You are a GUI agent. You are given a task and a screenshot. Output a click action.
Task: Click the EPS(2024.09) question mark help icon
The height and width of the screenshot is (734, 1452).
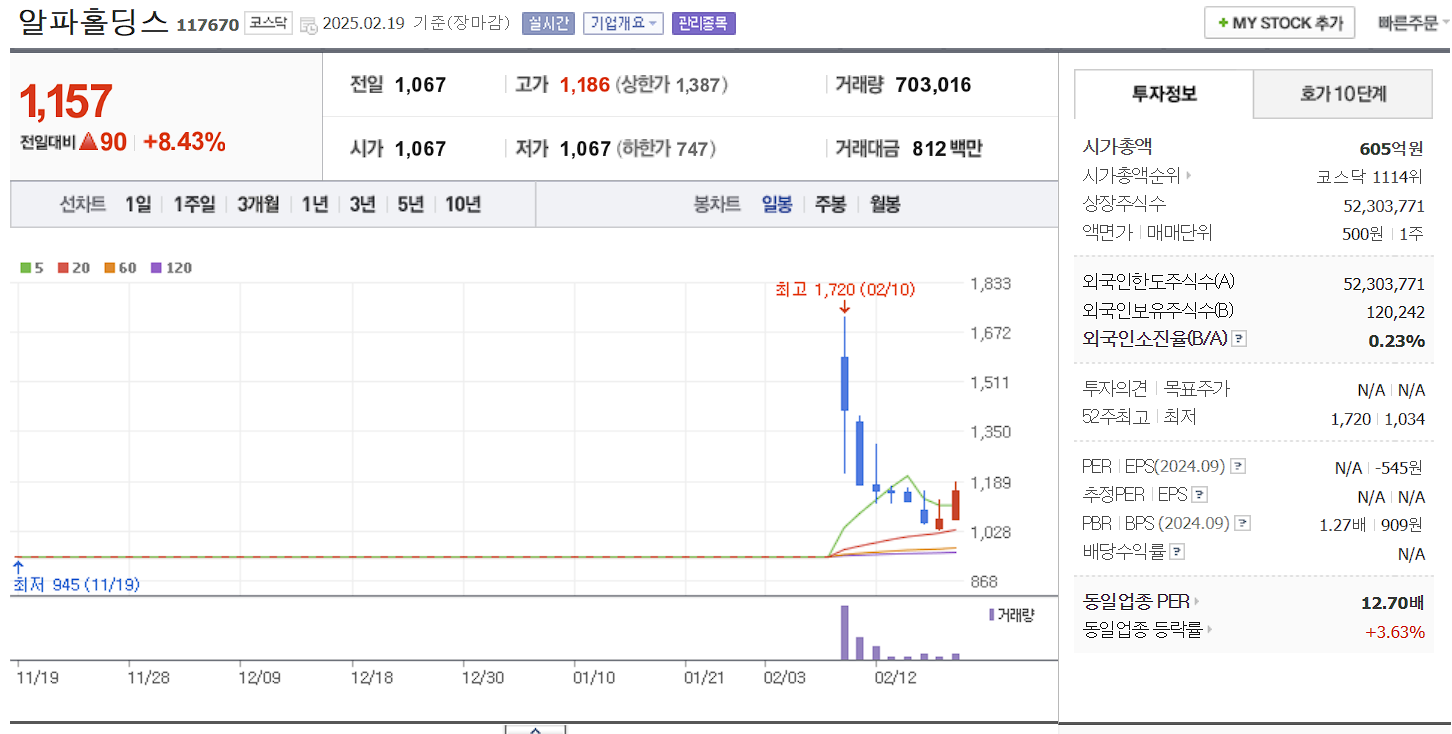click(x=1240, y=466)
